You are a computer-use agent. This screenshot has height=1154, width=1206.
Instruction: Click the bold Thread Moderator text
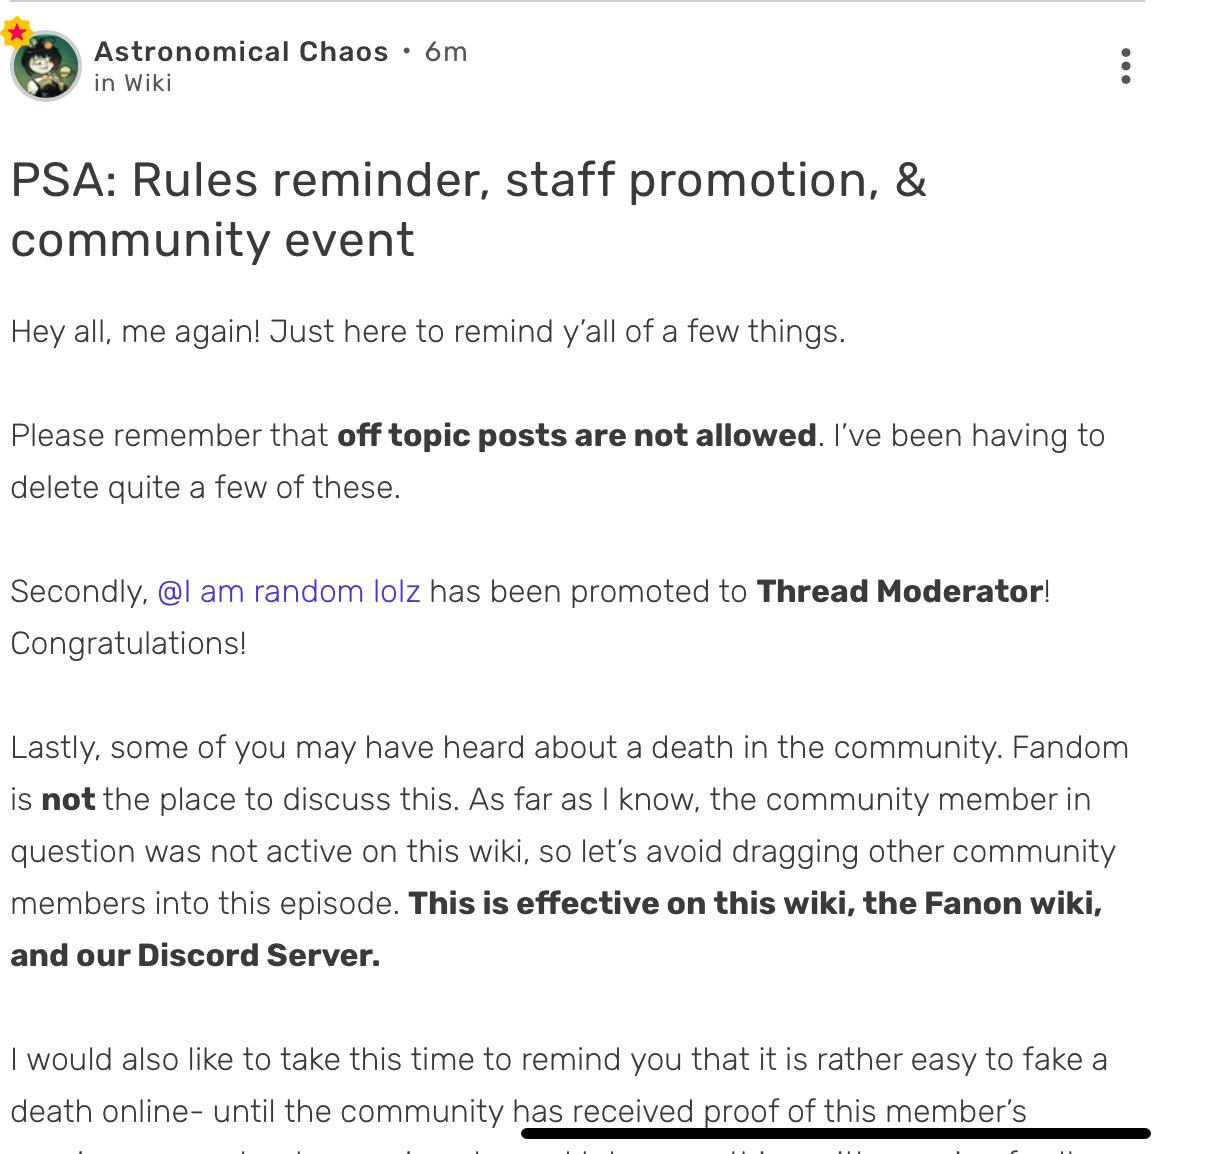[900, 591]
